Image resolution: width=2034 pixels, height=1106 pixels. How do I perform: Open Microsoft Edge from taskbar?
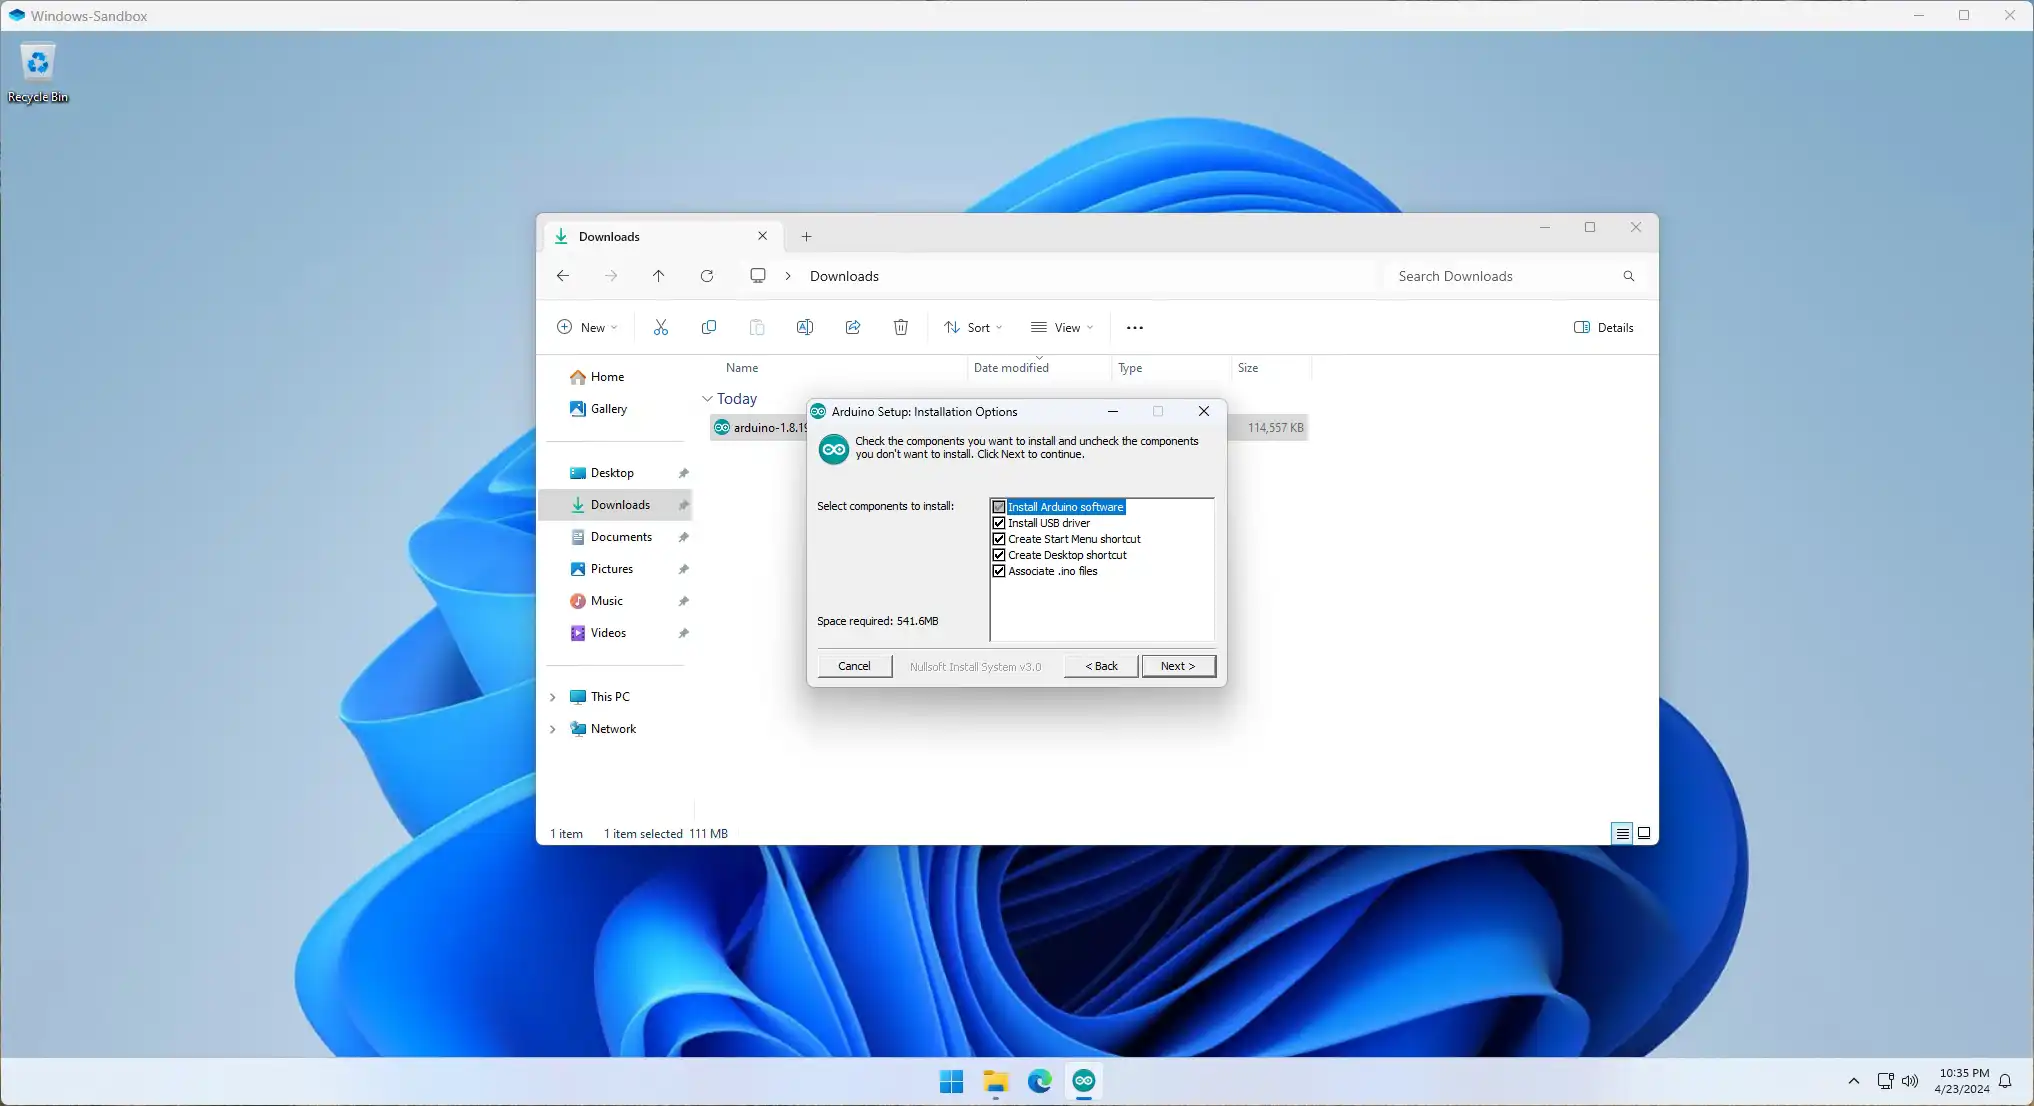[1039, 1081]
